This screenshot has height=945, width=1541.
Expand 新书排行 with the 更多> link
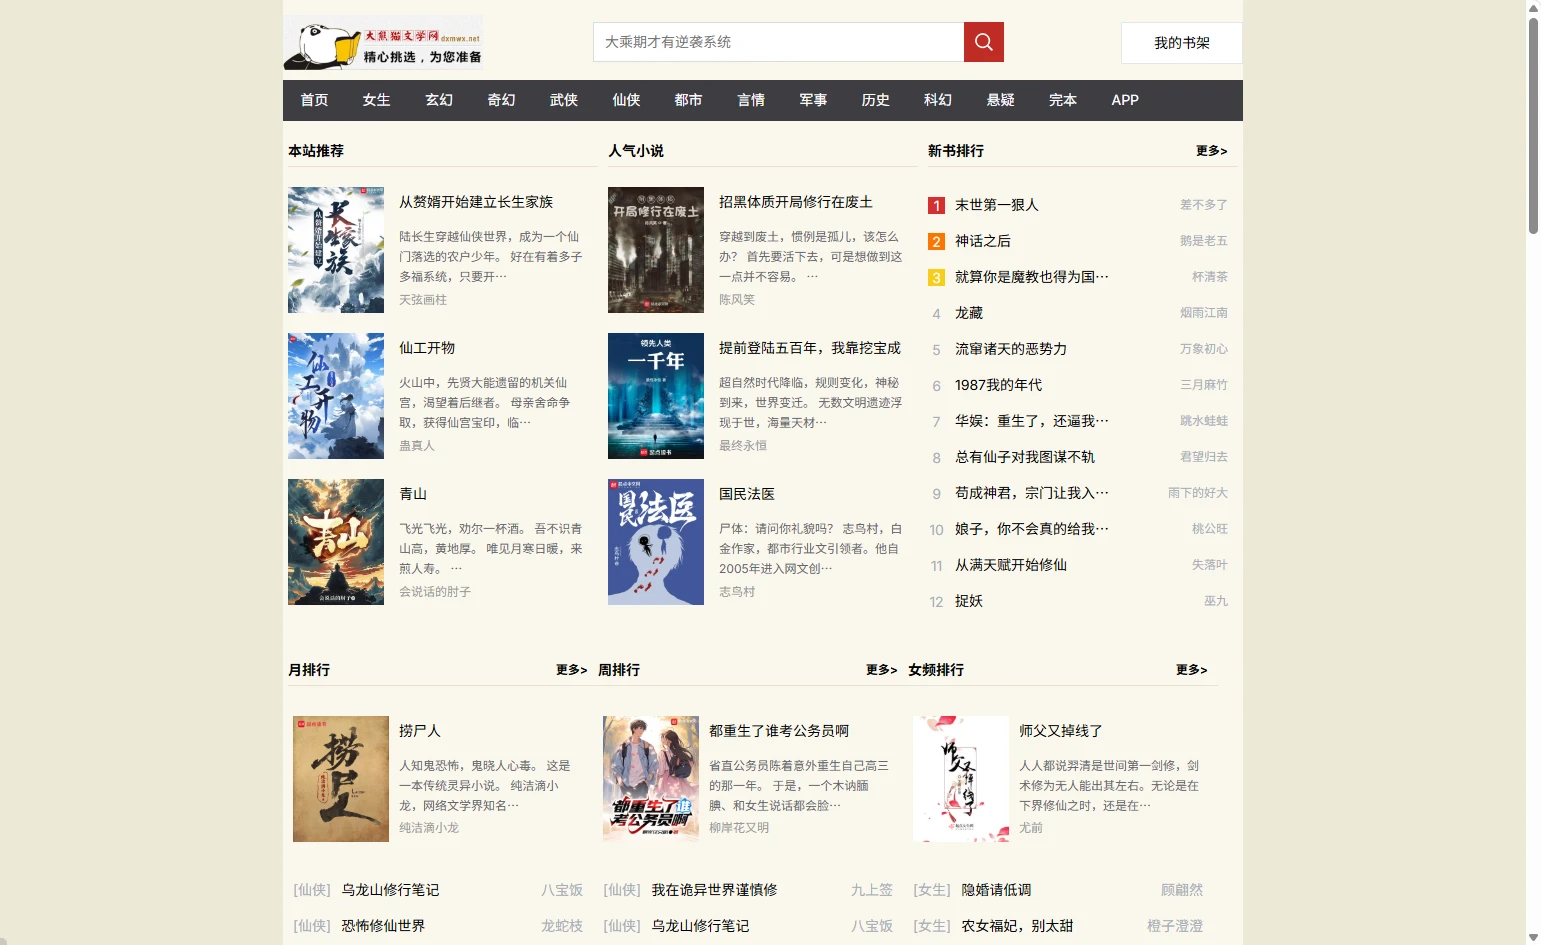[x=1211, y=151]
